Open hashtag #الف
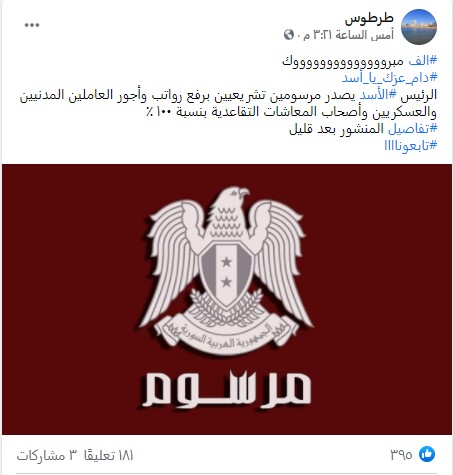 point(423,61)
